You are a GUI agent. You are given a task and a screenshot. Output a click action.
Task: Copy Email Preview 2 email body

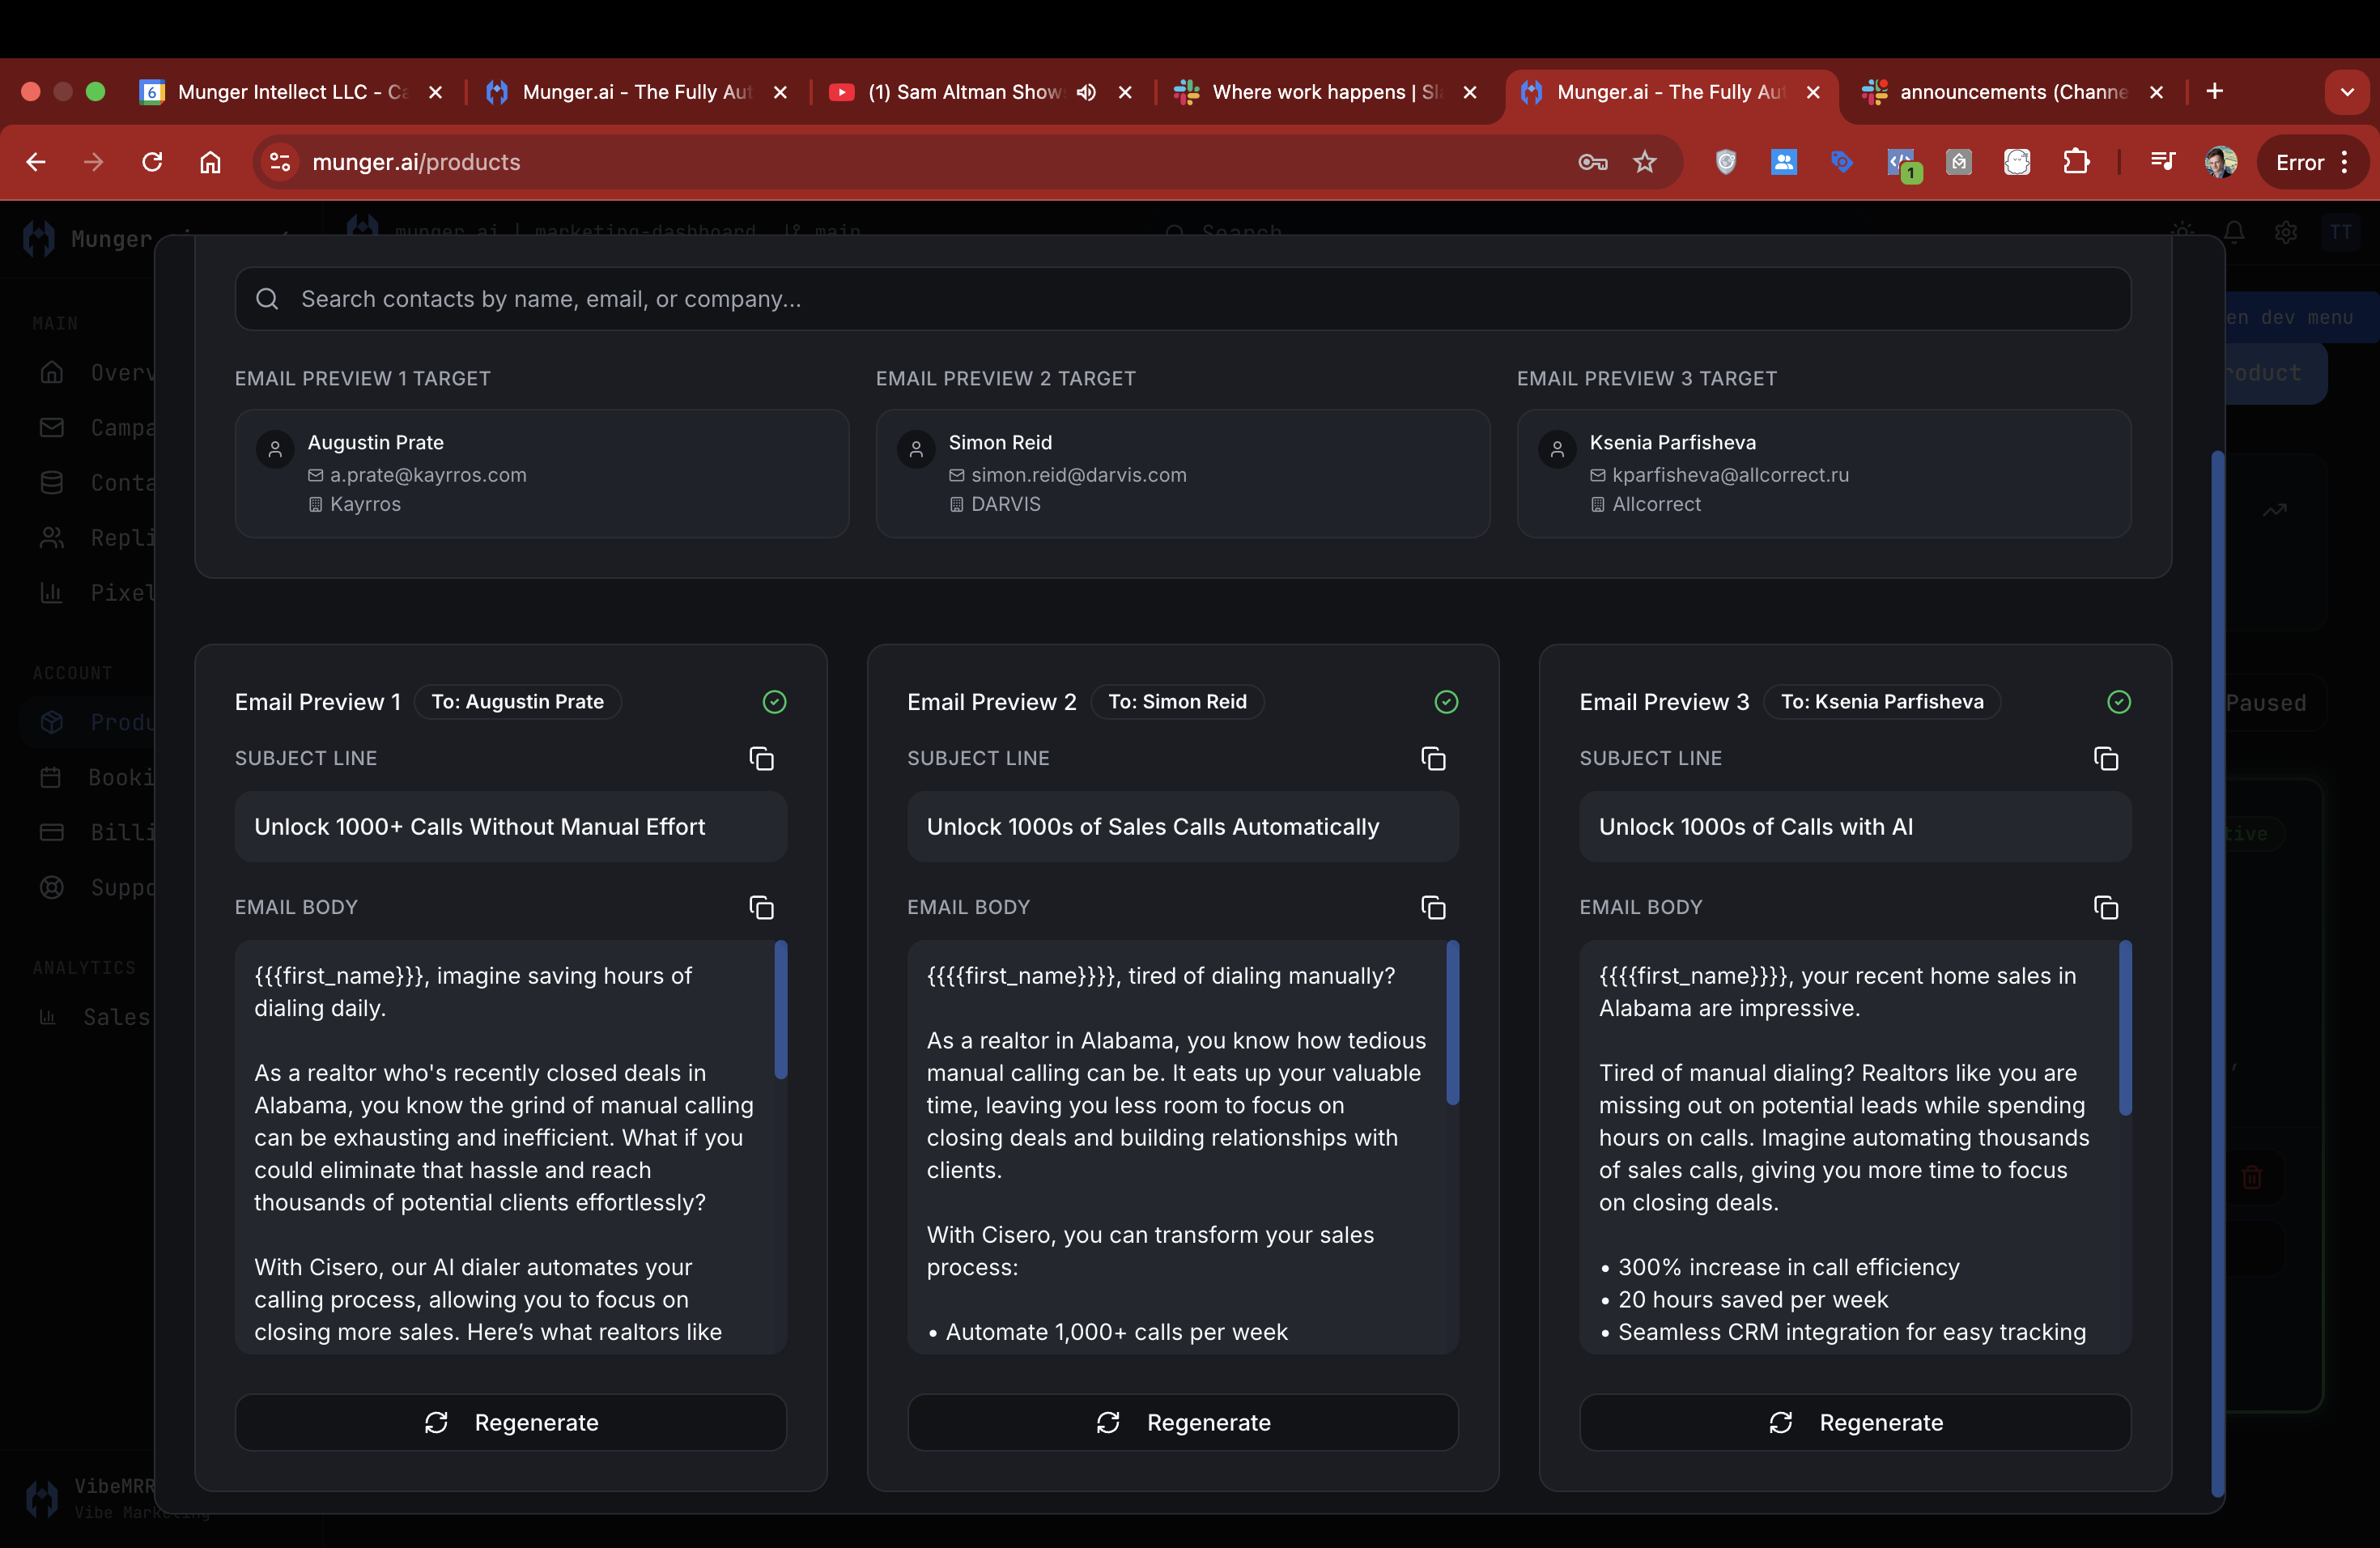[x=1433, y=907]
